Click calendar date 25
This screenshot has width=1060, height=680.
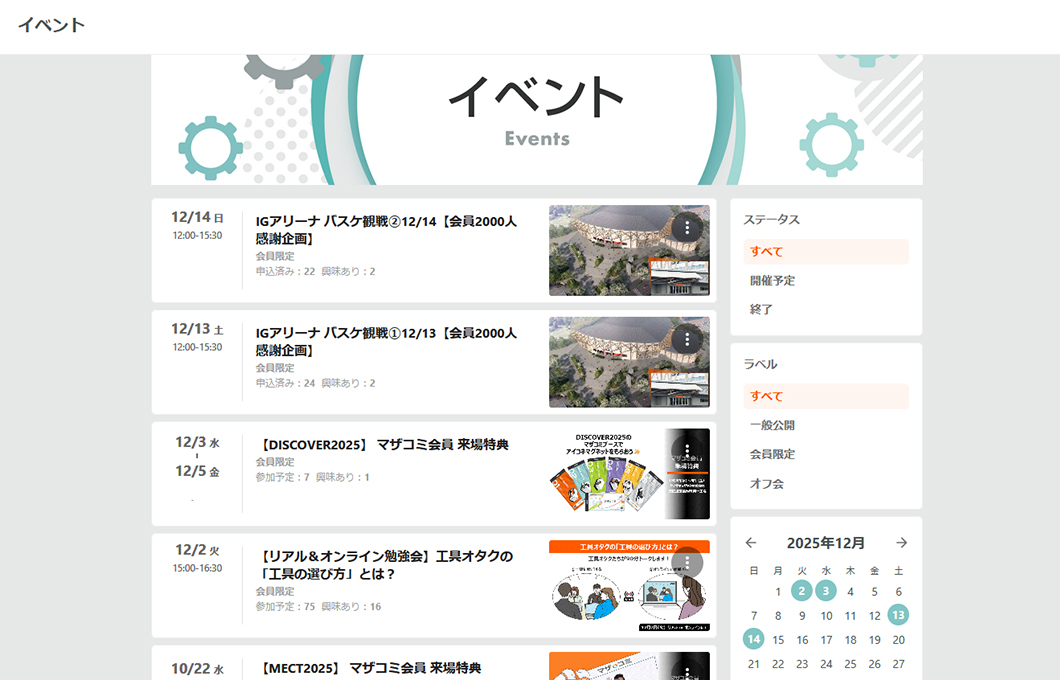pyautogui.click(x=850, y=664)
